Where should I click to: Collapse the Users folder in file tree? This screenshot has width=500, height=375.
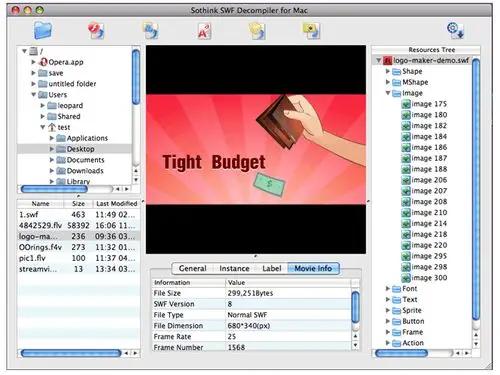tap(33, 95)
